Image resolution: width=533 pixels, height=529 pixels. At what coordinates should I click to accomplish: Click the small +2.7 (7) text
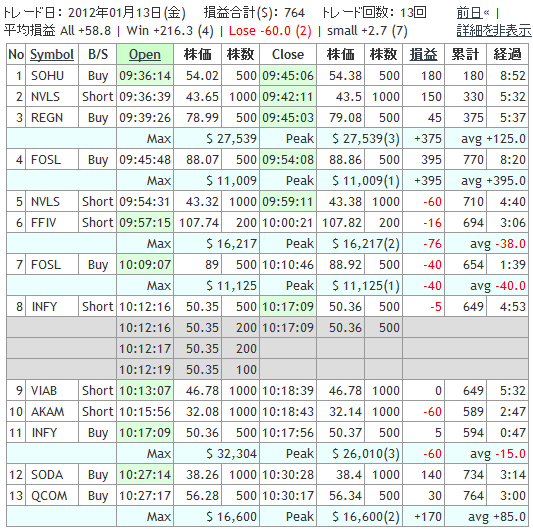[x=367, y=31]
